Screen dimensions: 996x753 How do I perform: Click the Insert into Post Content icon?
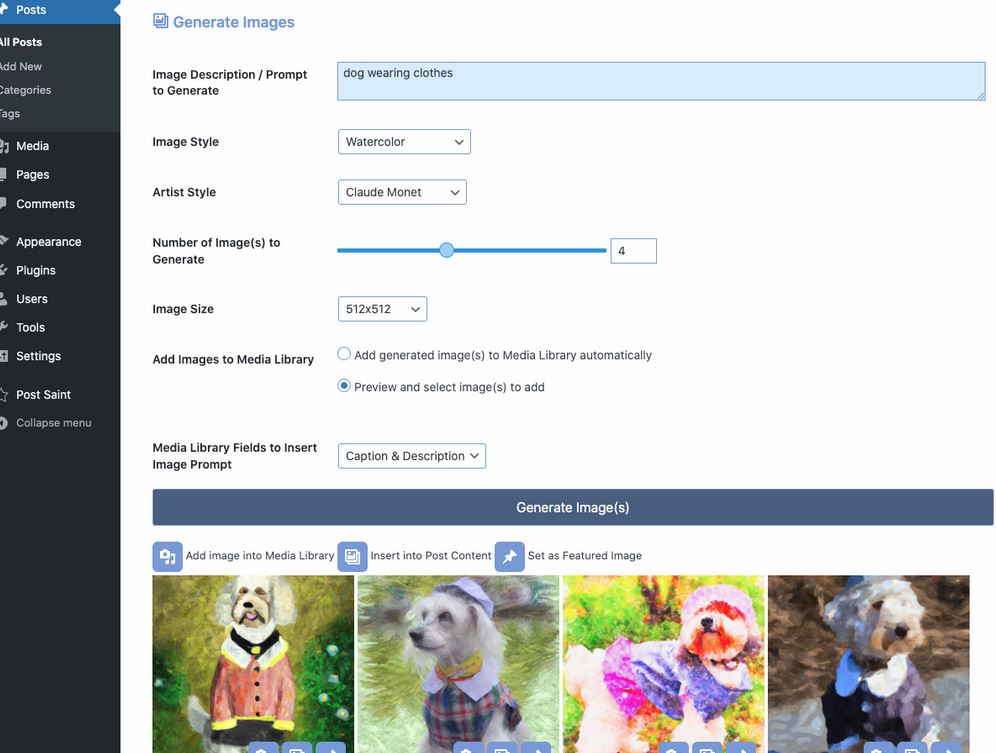pyautogui.click(x=353, y=557)
